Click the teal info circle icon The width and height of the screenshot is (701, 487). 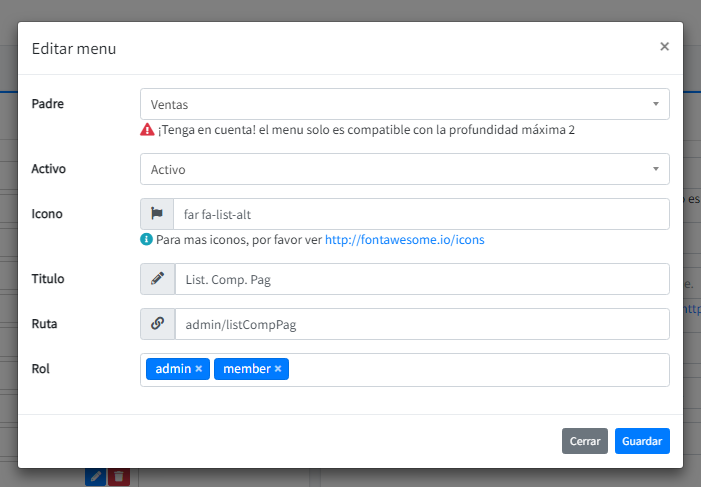coord(147,240)
